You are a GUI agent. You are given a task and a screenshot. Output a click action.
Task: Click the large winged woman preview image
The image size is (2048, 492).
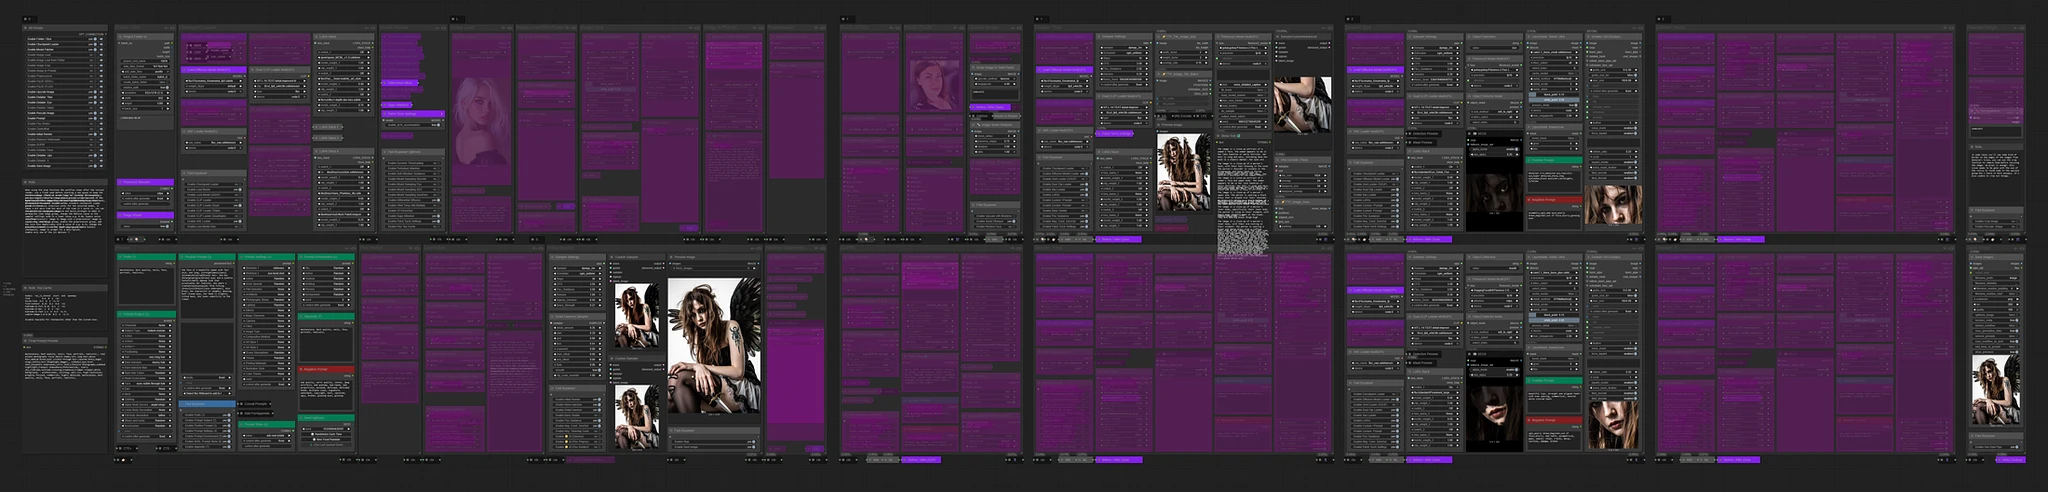click(x=713, y=345)
